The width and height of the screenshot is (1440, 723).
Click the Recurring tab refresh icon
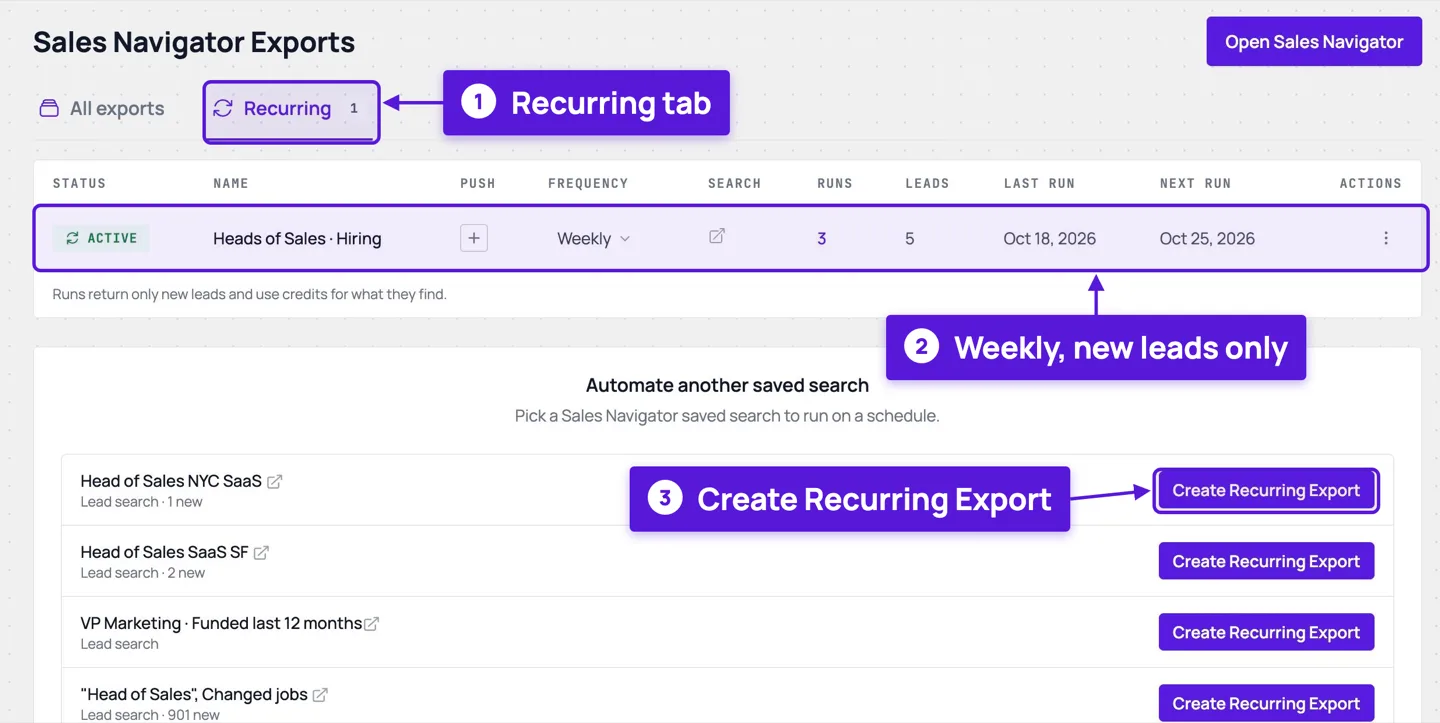pyautogui.click(x=223, y=108)
